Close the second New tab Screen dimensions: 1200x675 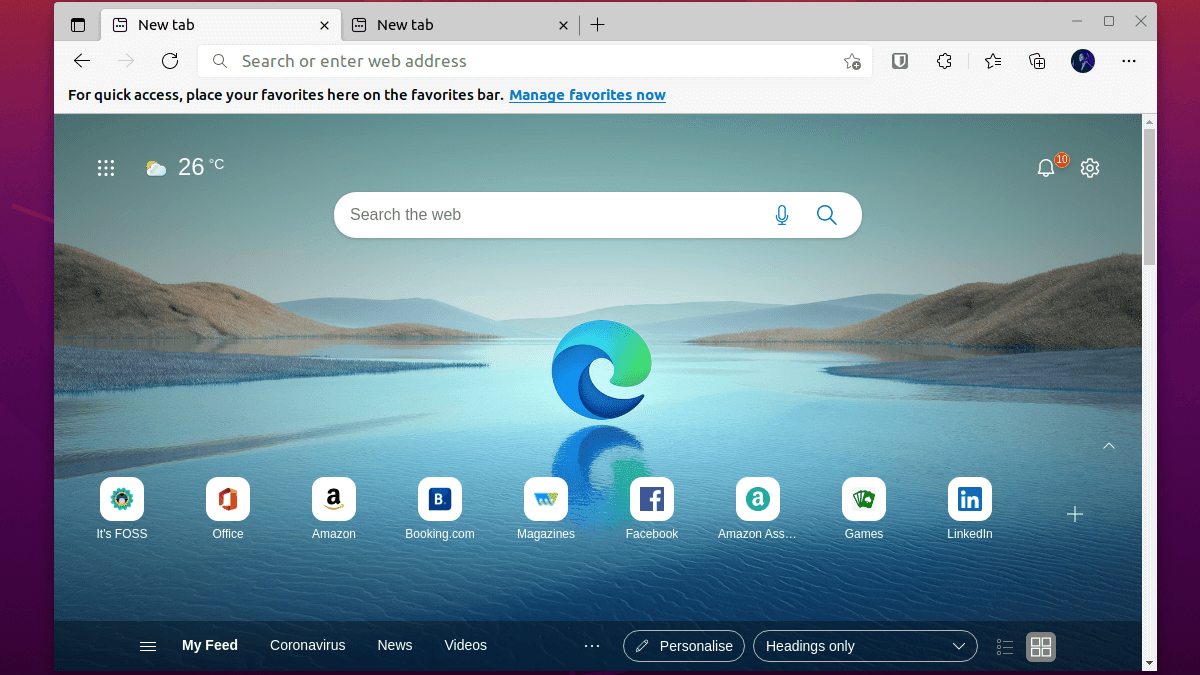563,25
